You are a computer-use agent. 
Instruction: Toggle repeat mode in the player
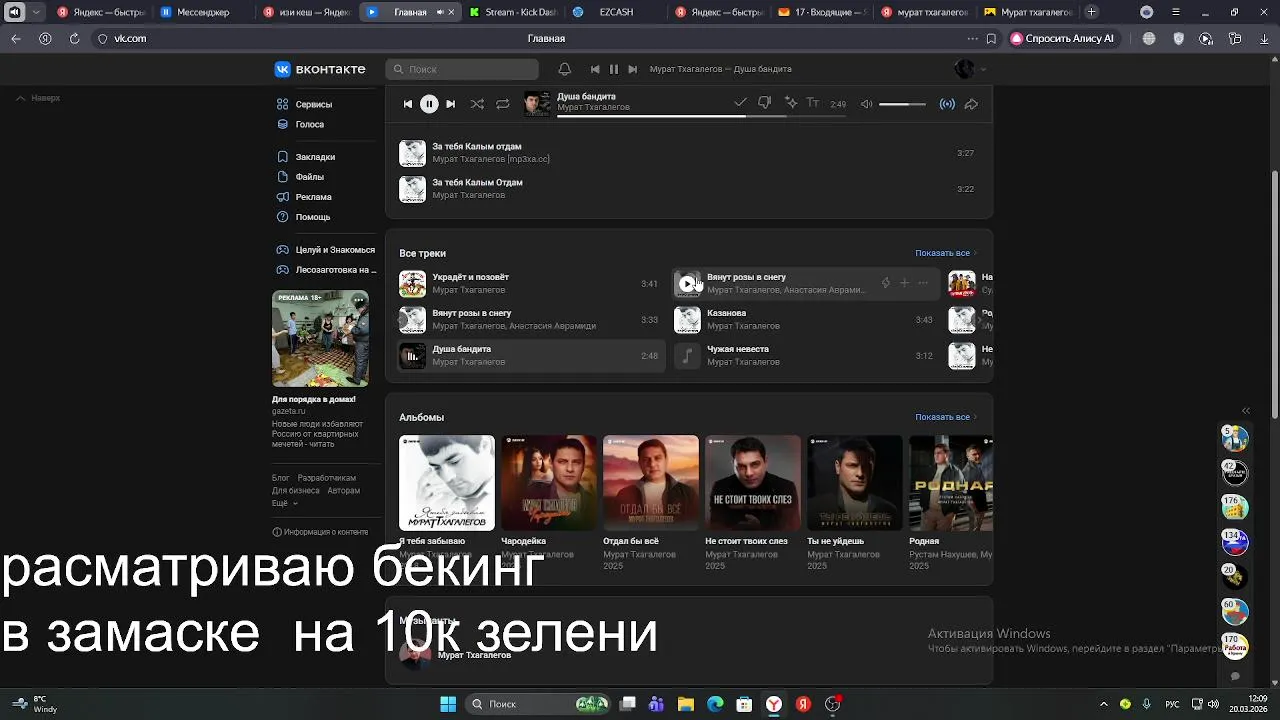[502, 104]
